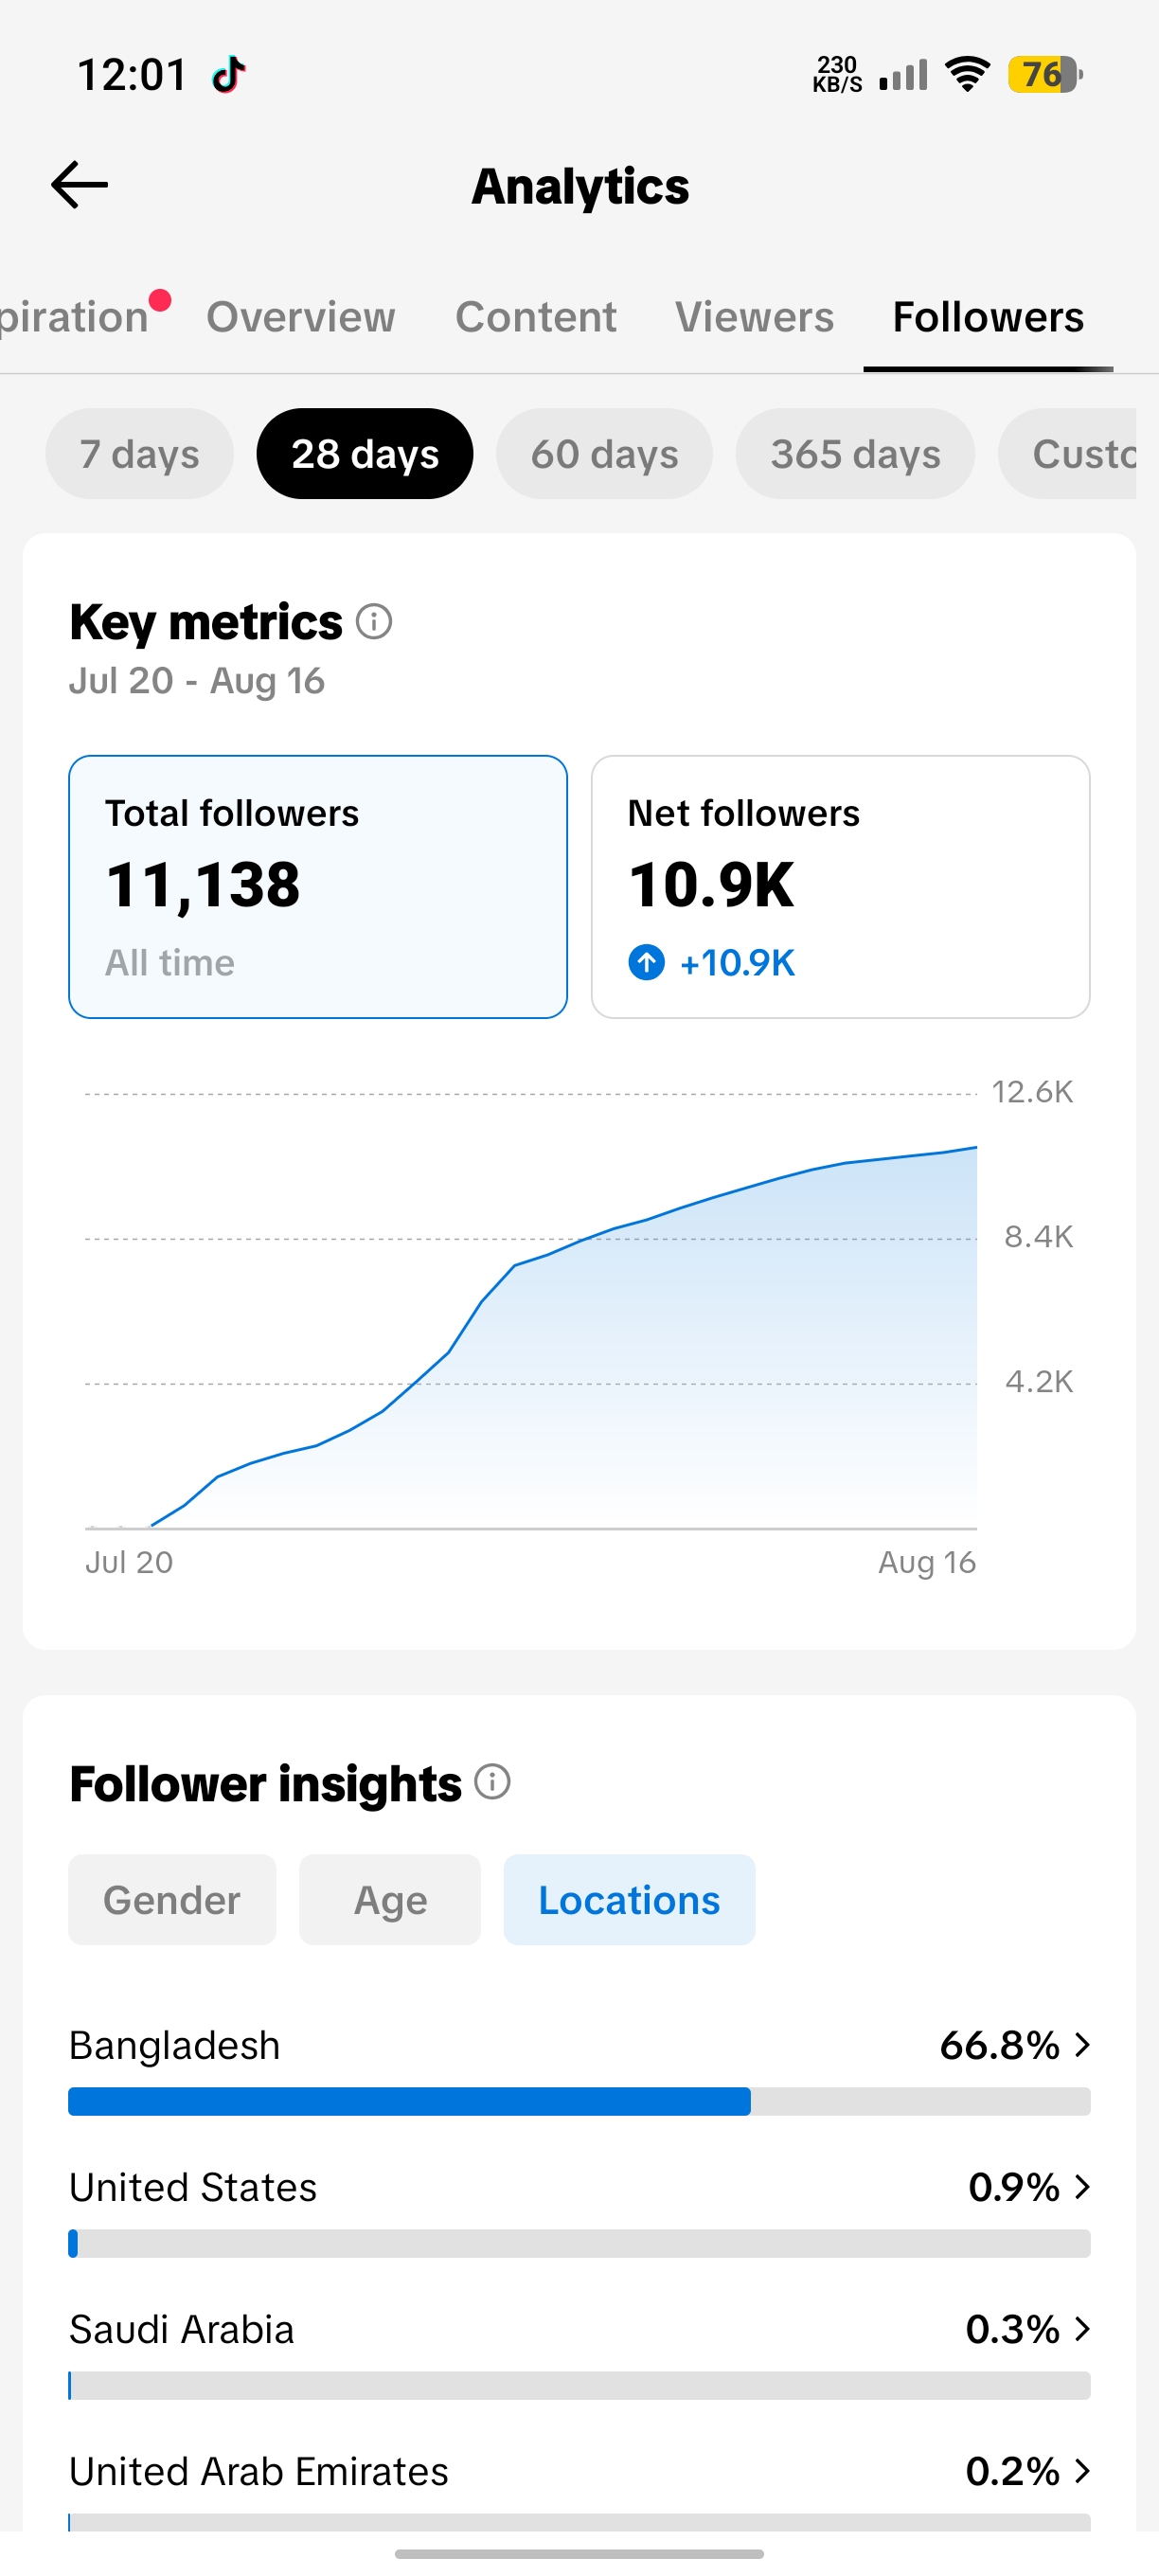This screenshot has width=1159, height=2576.
Task: Select the Net followers metric card
Action: (840, 887)
